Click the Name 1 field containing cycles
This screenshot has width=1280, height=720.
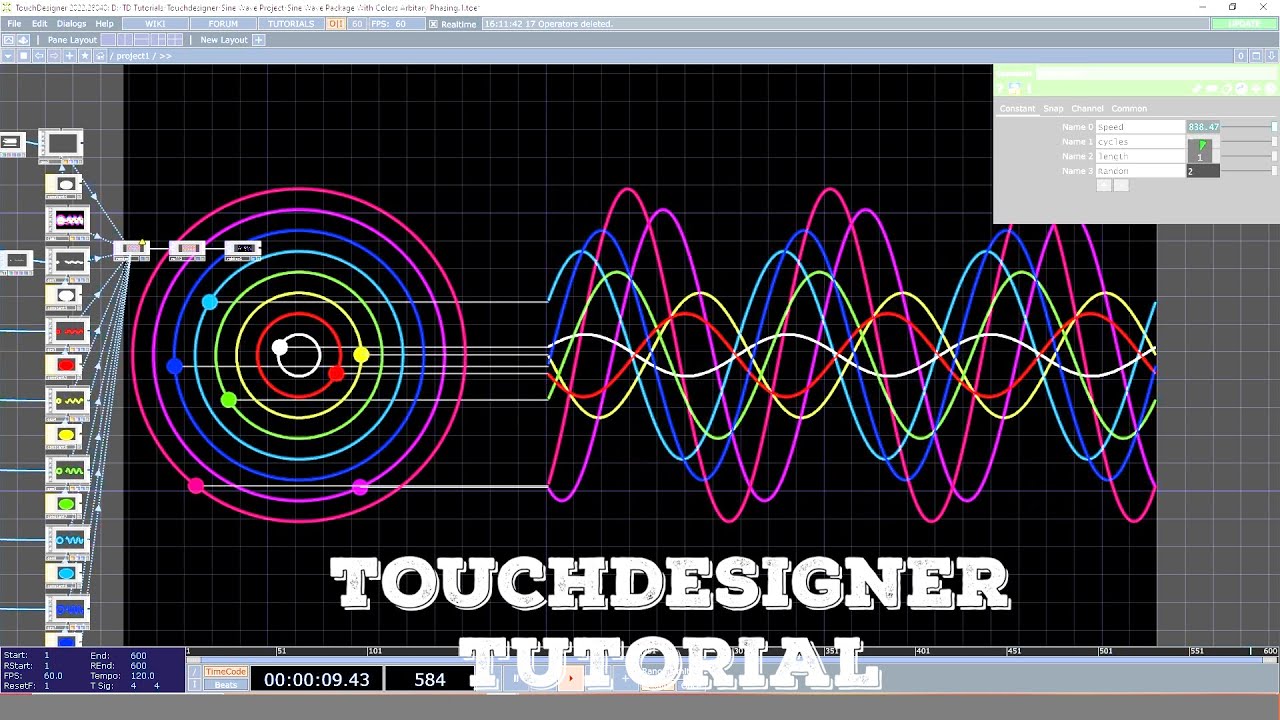(x=1140, y=142)
